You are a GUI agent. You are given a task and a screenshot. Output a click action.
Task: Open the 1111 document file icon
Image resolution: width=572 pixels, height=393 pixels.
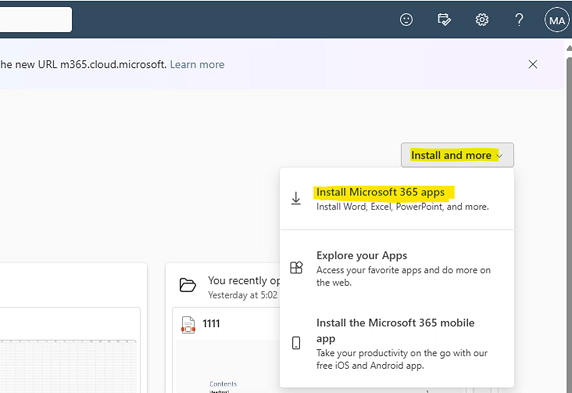(188, 325)
